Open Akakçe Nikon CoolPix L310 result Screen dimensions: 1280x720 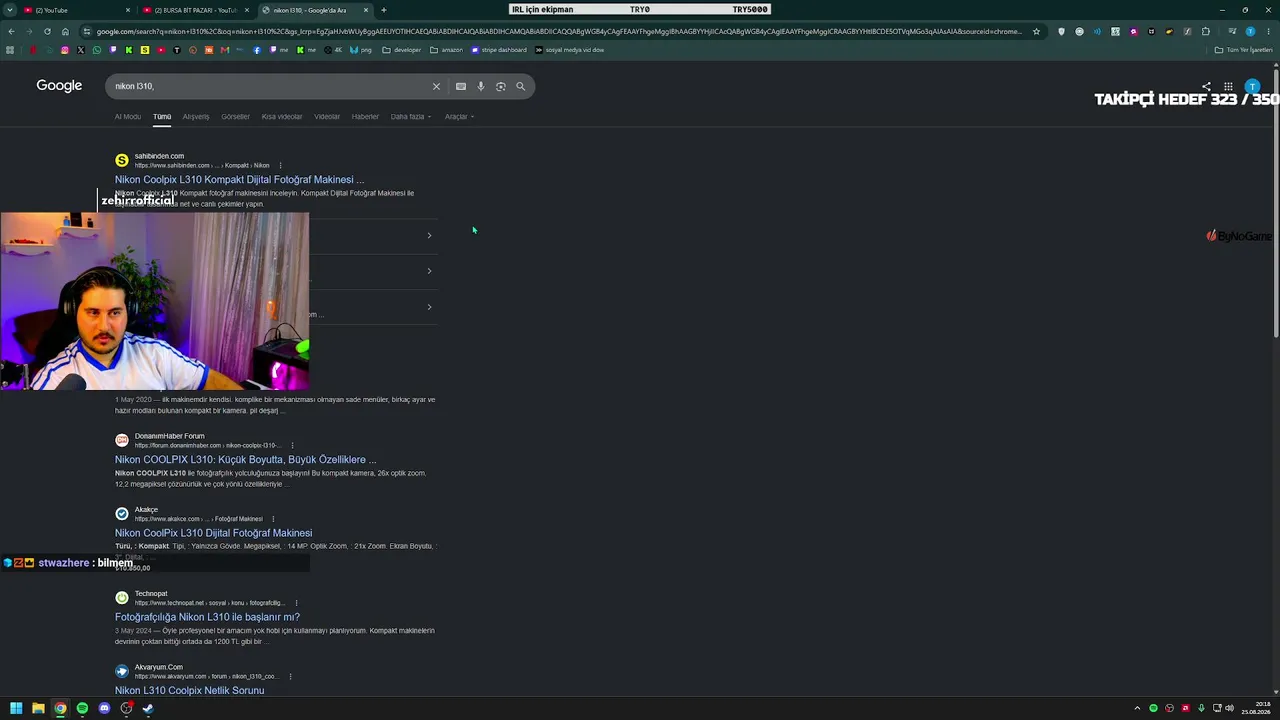click(213, 533)
